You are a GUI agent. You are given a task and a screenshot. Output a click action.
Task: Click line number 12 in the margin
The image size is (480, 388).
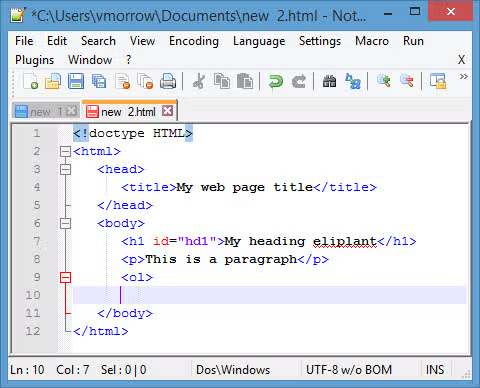(x=33, y=331)
